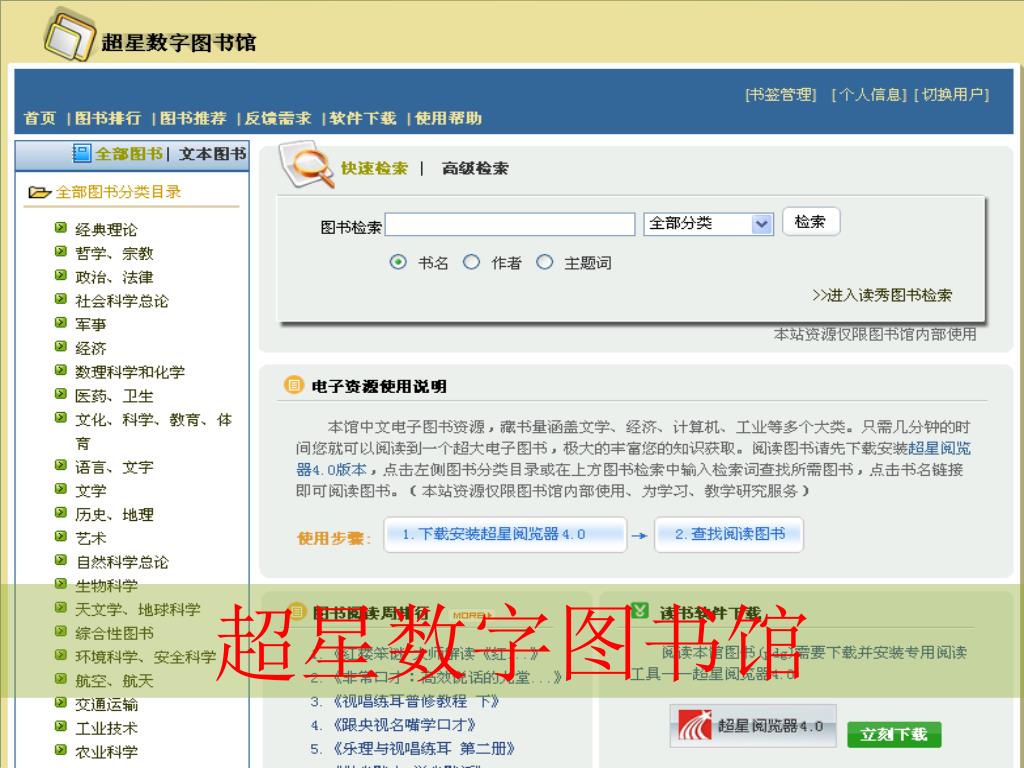
Task: Click the green icon next to 经济
Action: [x=61, y=346]
